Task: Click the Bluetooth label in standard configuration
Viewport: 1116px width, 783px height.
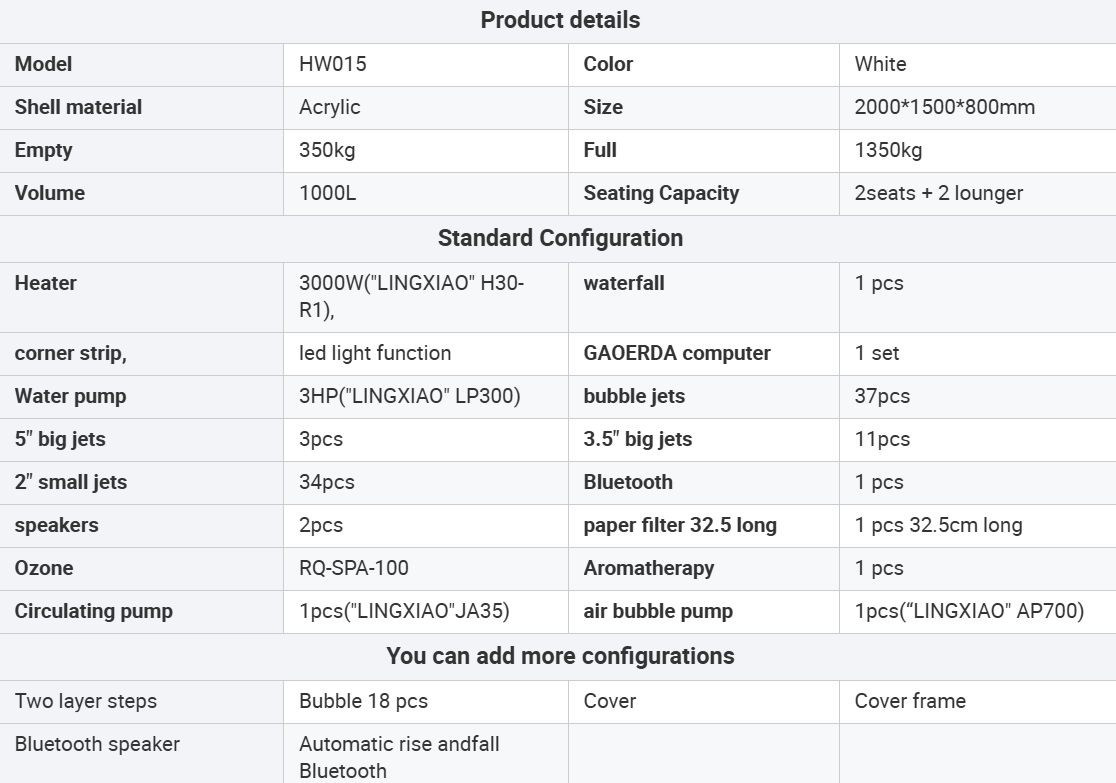Action: pyautogui.click(x=628, y=482)
